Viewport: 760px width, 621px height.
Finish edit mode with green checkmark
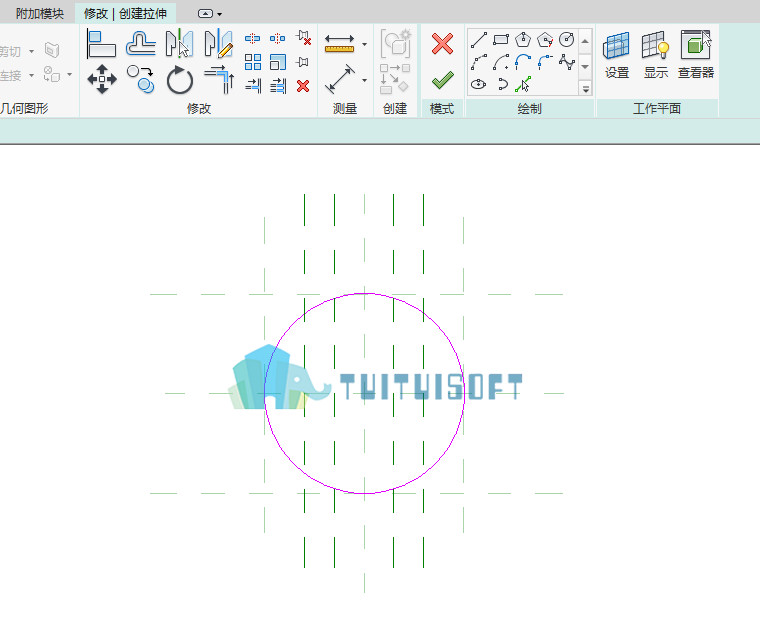(x=442, y=80)
